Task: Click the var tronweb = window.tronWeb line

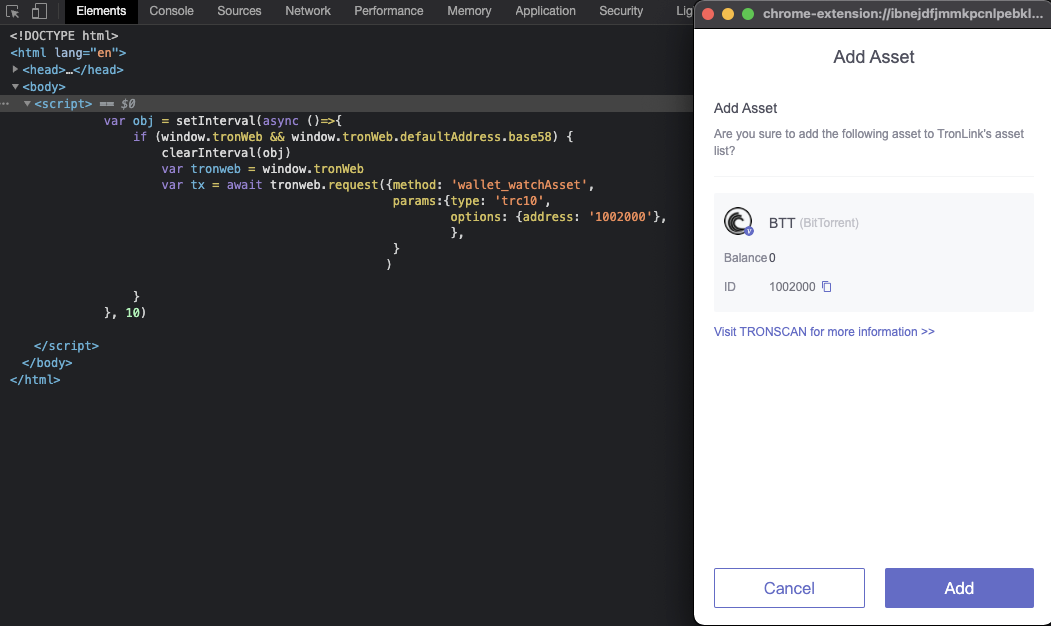Action: 262,169
